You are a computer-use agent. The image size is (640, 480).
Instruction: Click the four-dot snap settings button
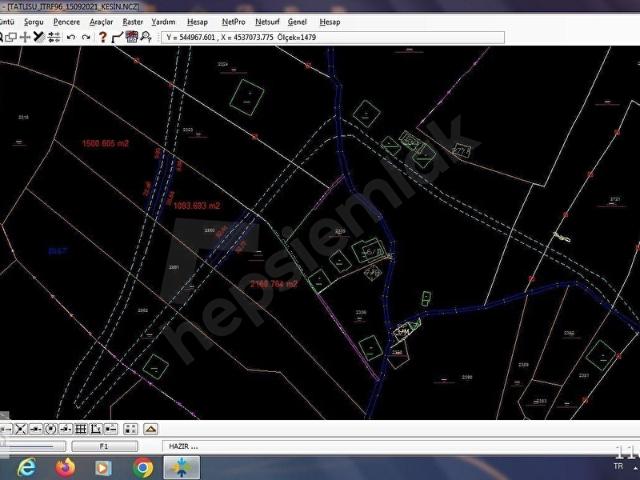pos(130,429)
